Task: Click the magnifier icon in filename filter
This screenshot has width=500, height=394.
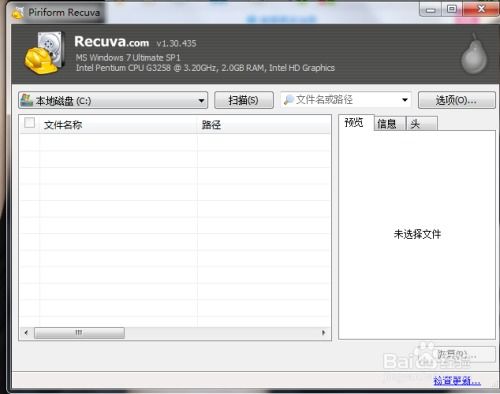Action: pos(288,99)
